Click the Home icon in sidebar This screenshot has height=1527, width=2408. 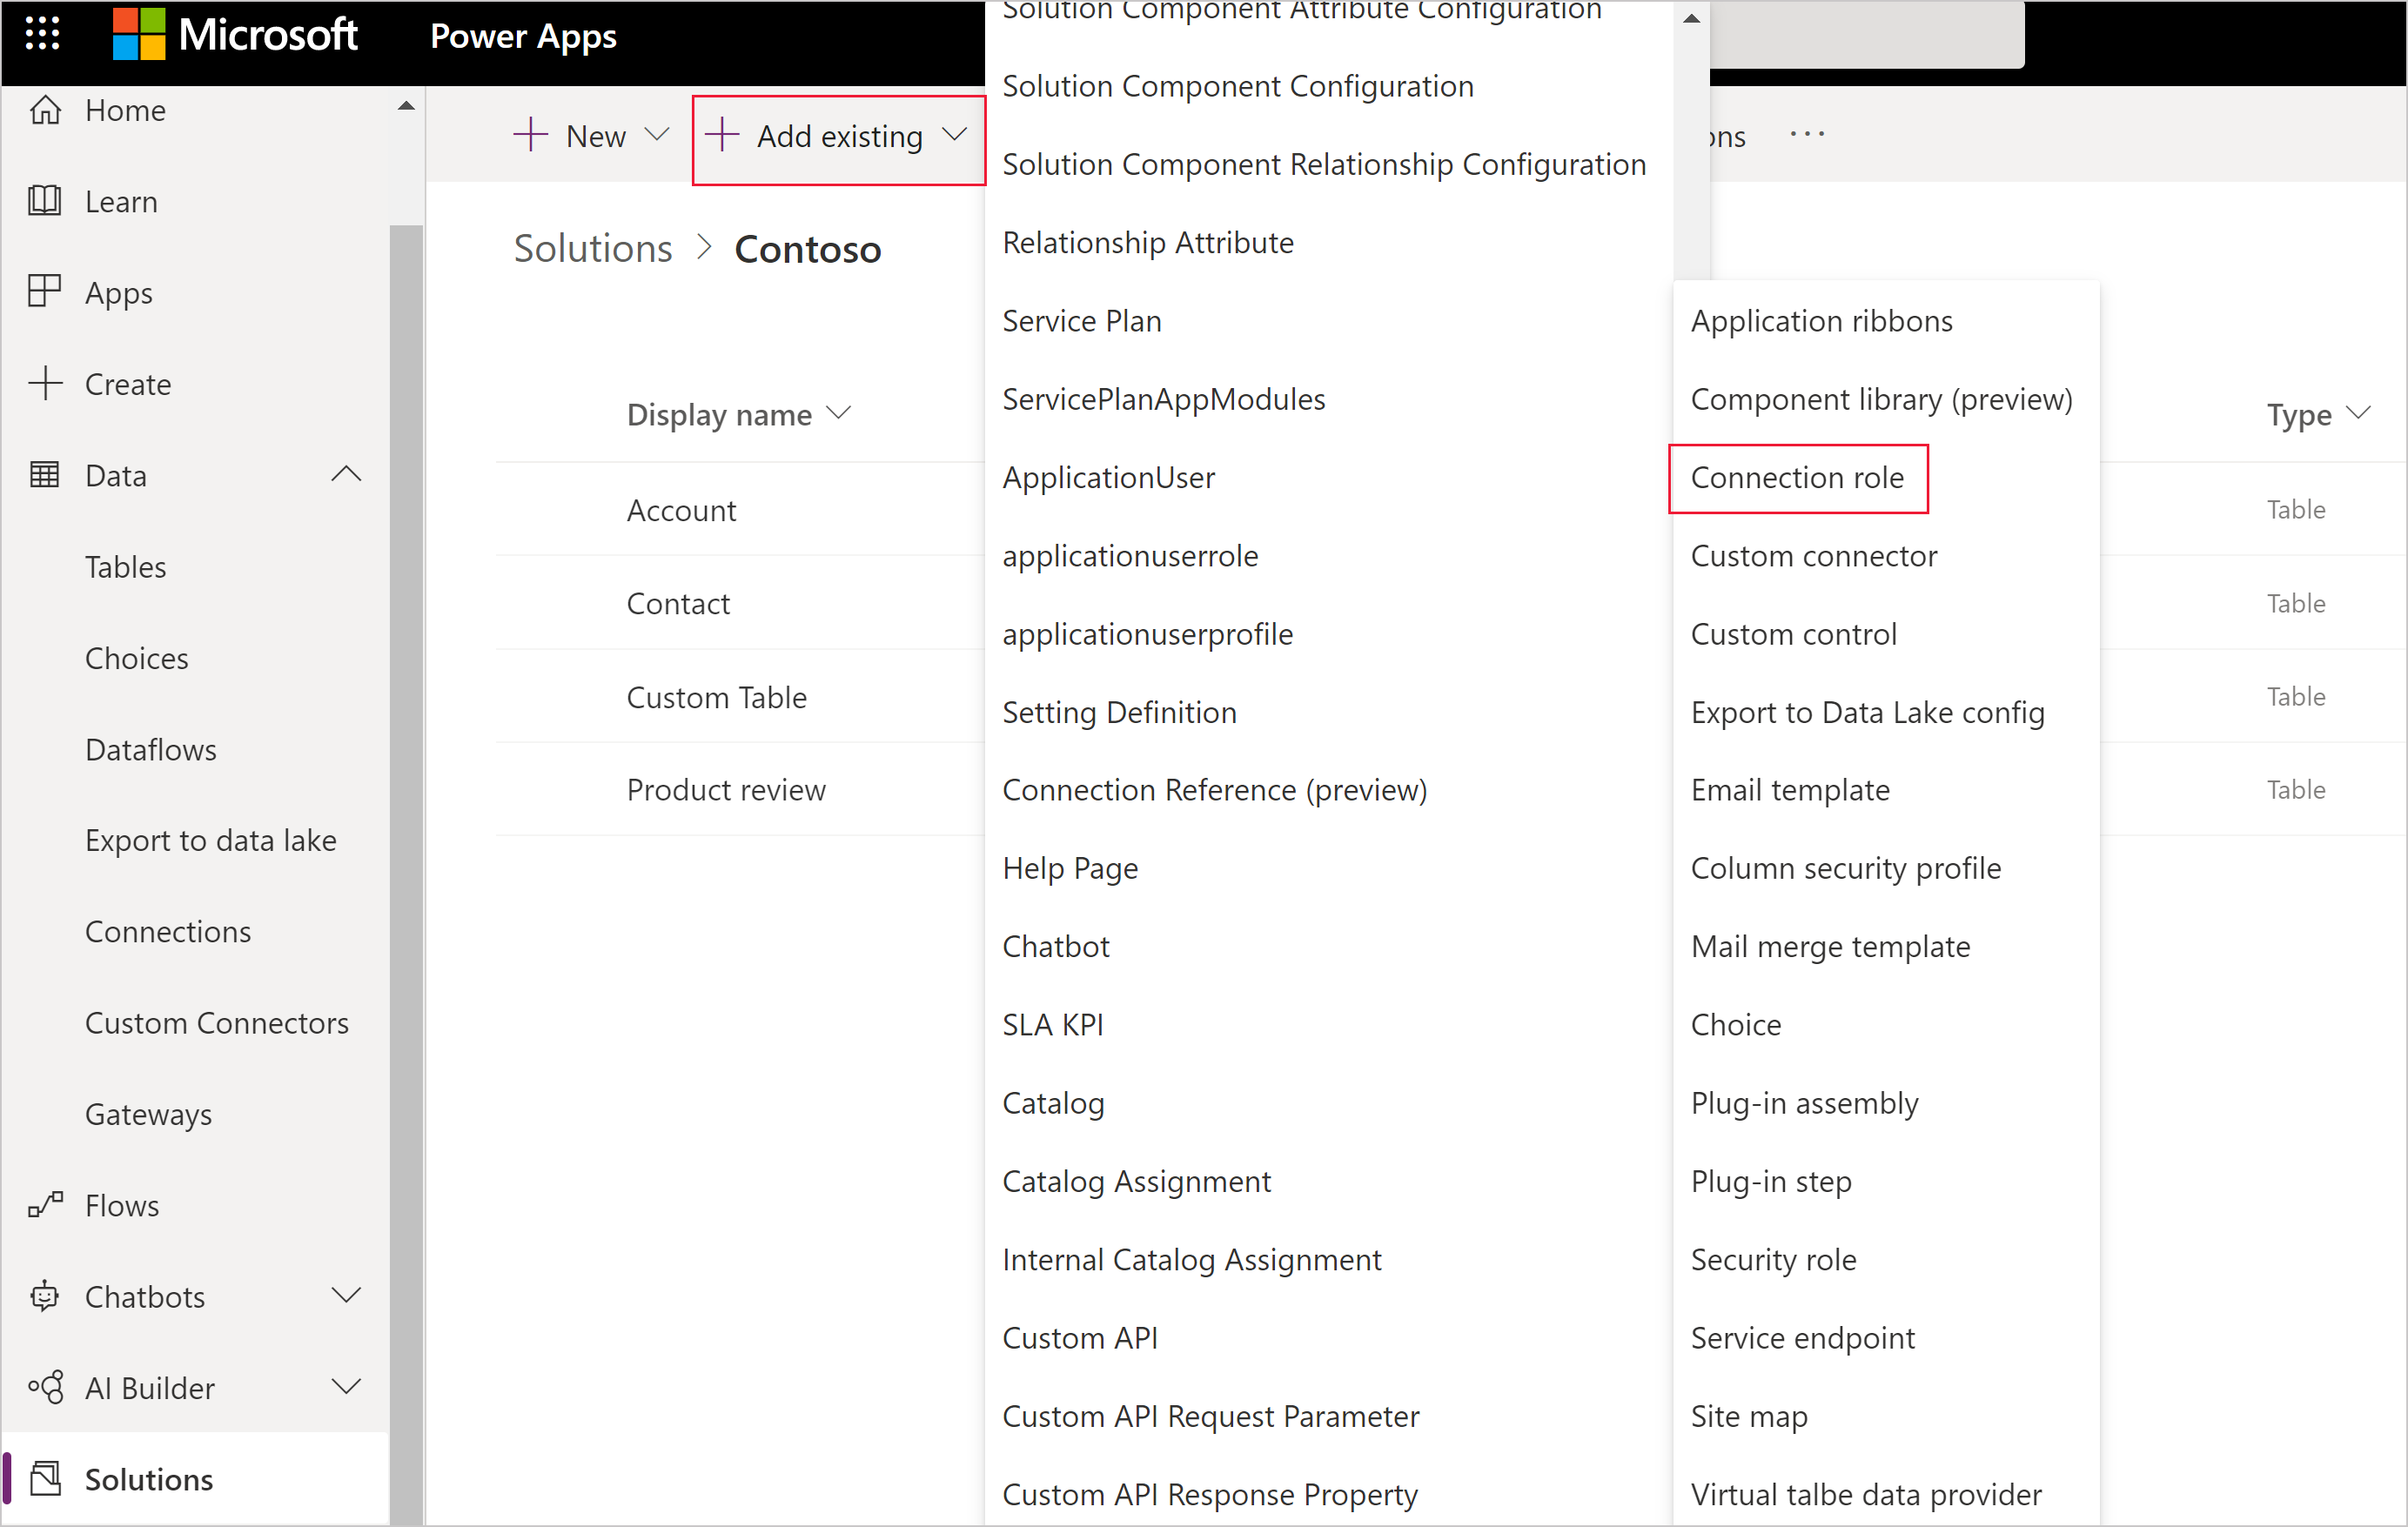pos(49,111)
